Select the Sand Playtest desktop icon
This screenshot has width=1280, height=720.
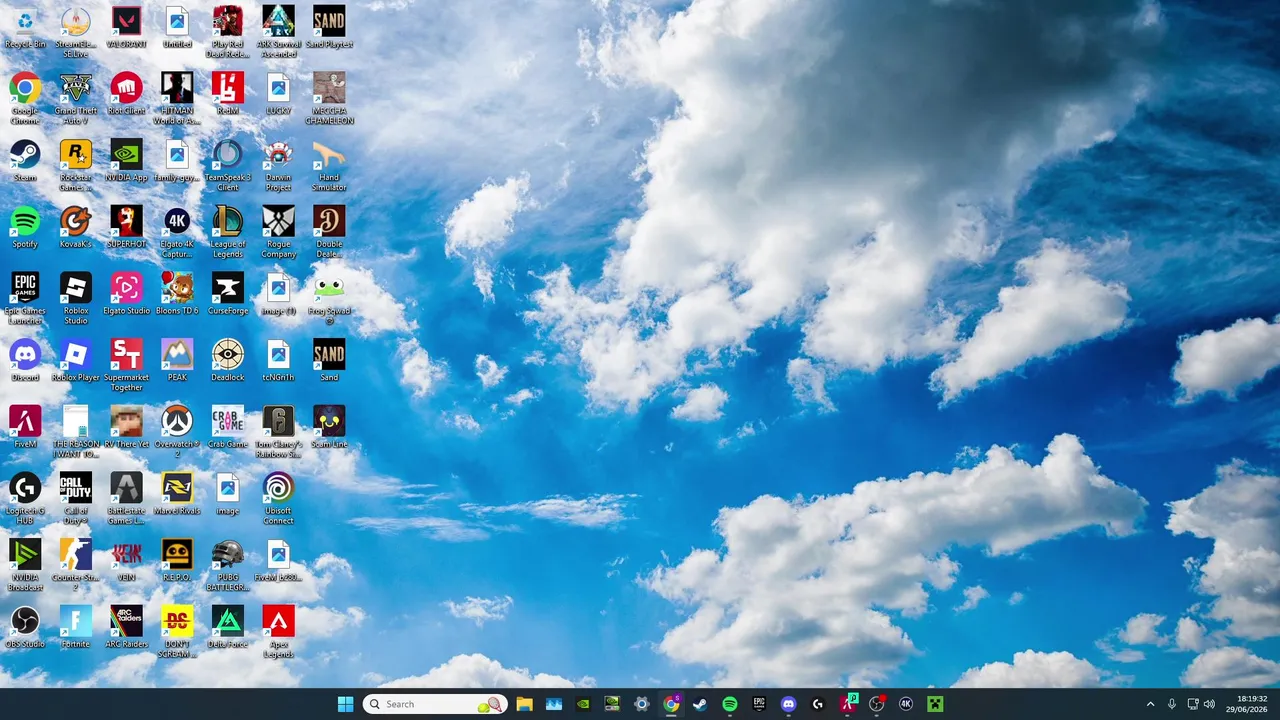tap(329, 28)
